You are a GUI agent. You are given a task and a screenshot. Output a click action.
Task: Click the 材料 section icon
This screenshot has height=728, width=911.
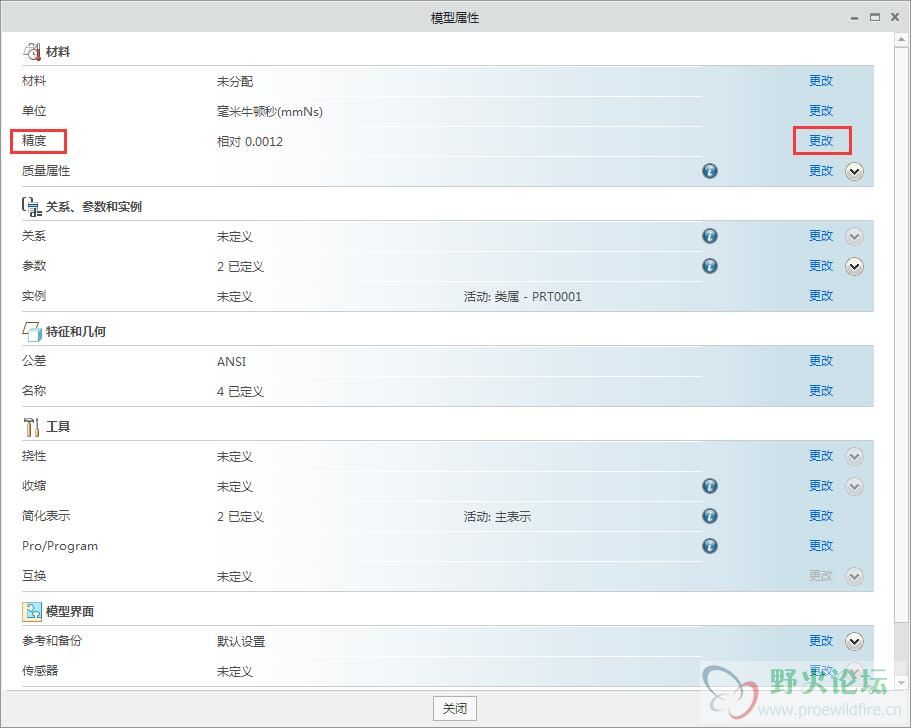click(x=31, y=52)
